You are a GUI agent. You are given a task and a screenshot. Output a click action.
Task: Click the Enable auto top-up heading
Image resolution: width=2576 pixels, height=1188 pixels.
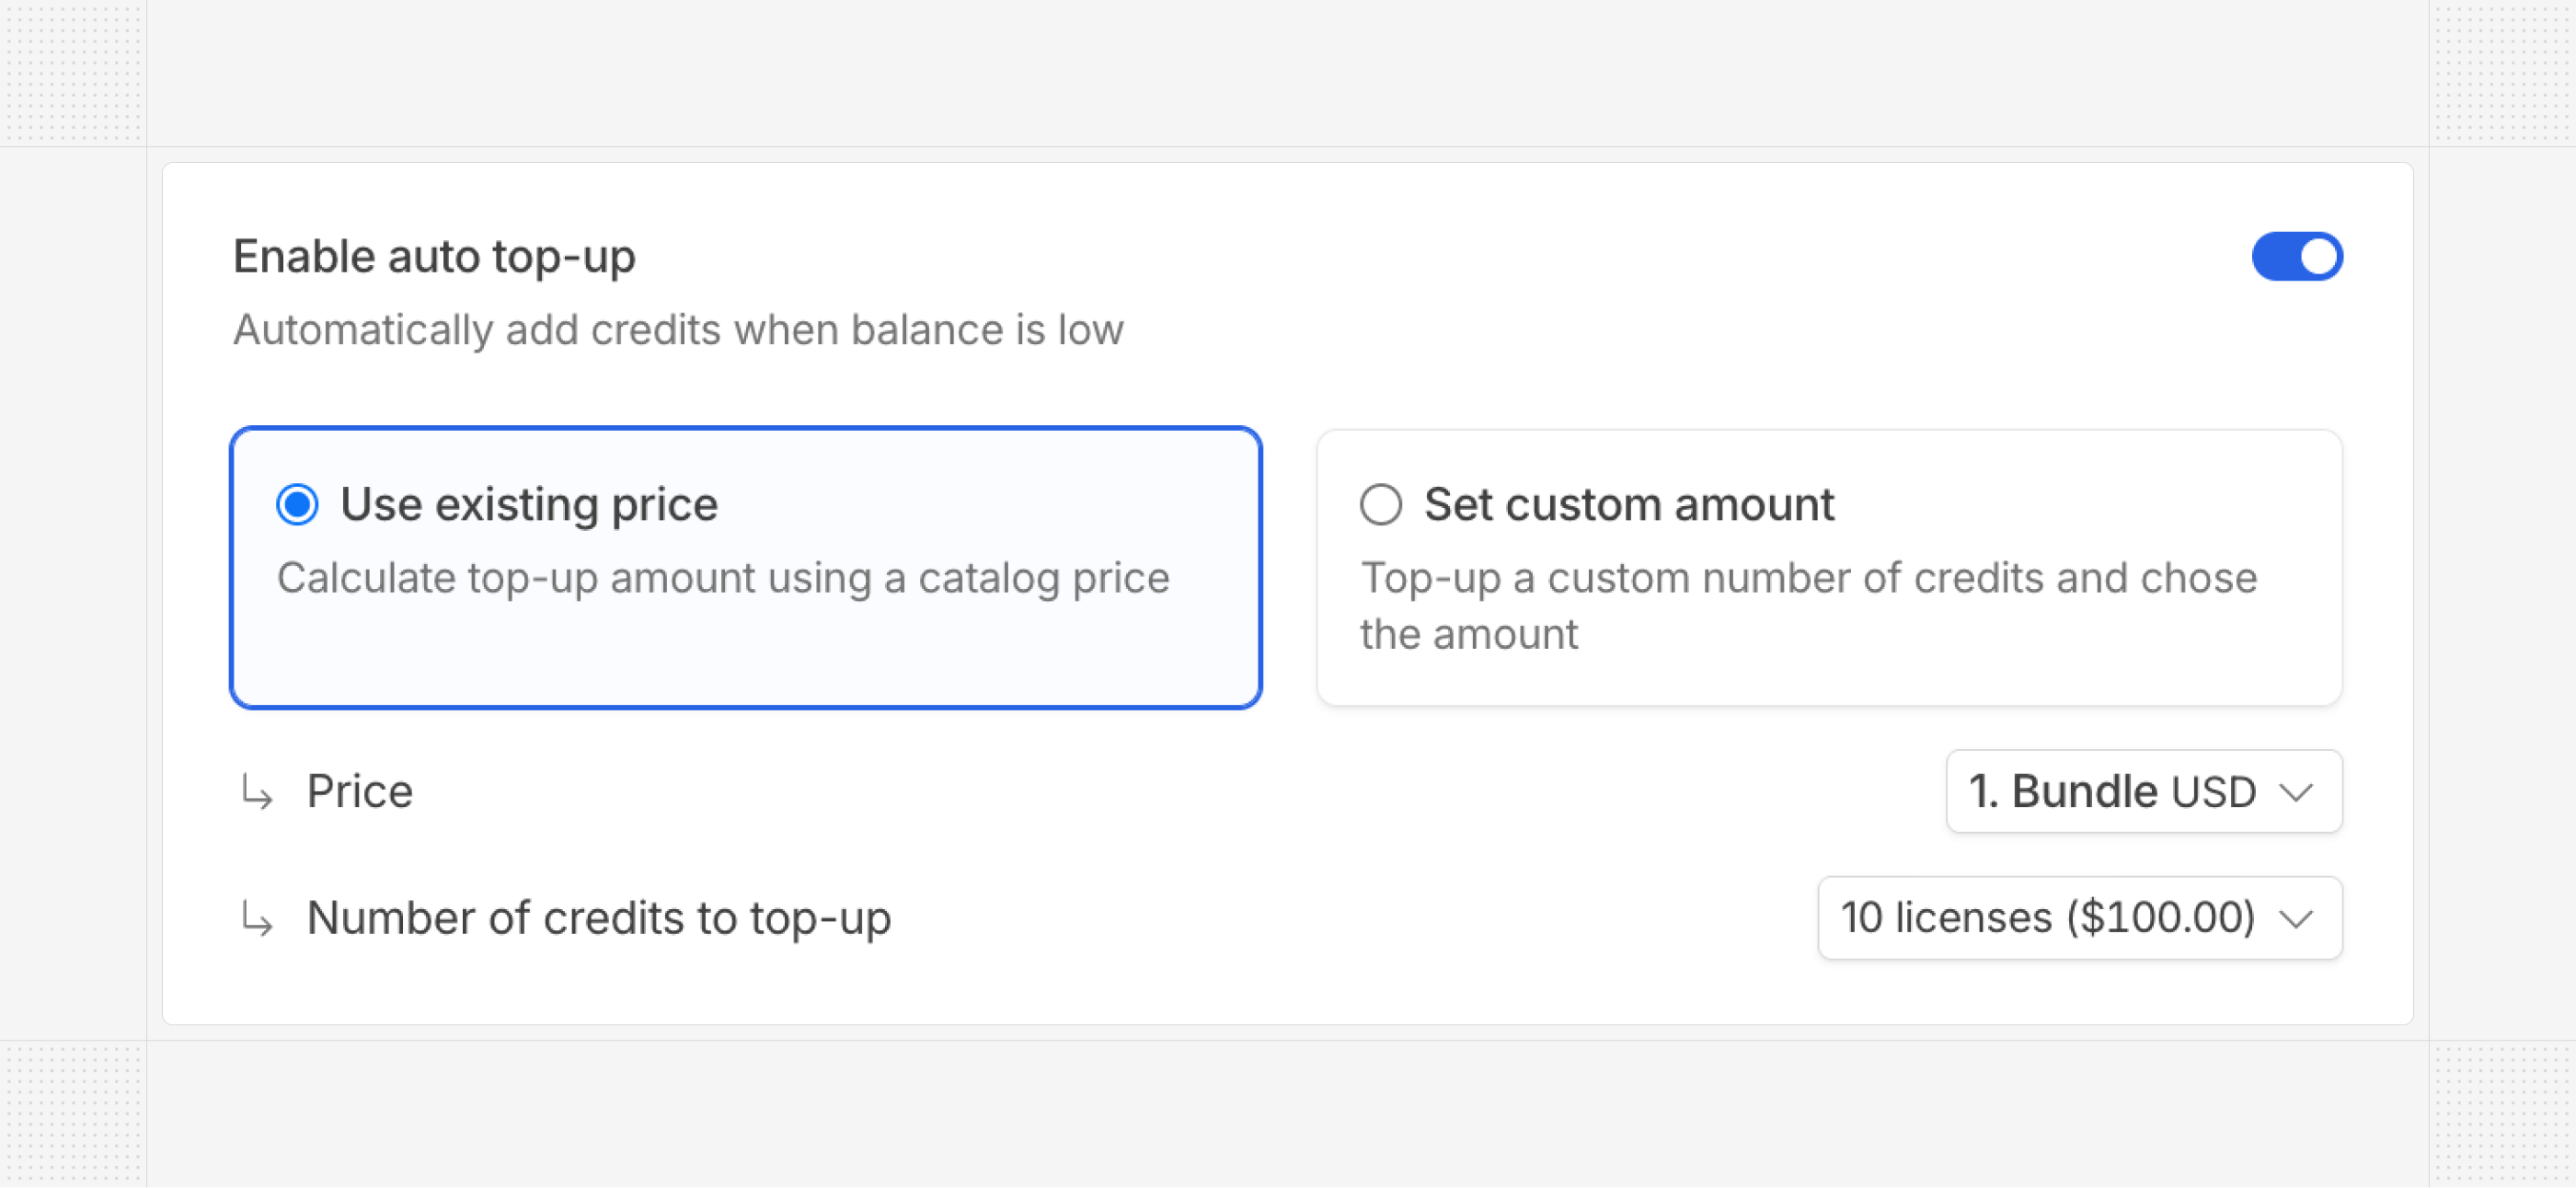click(x=434, y=257)
